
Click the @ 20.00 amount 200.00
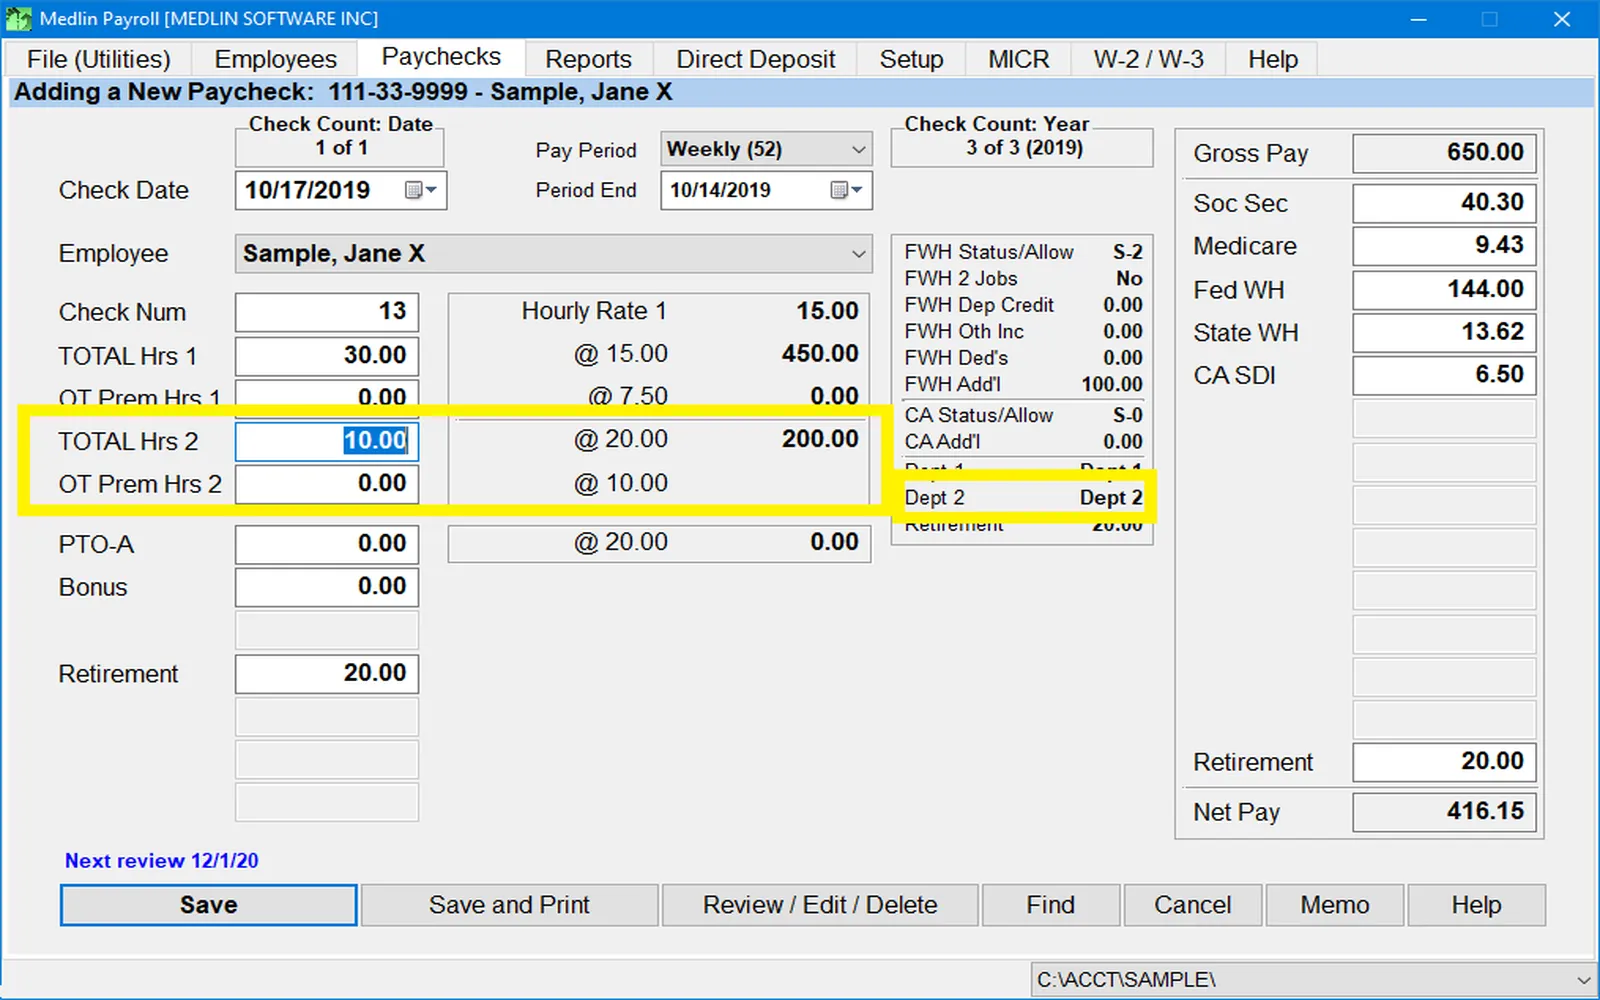tap(820, 439)
